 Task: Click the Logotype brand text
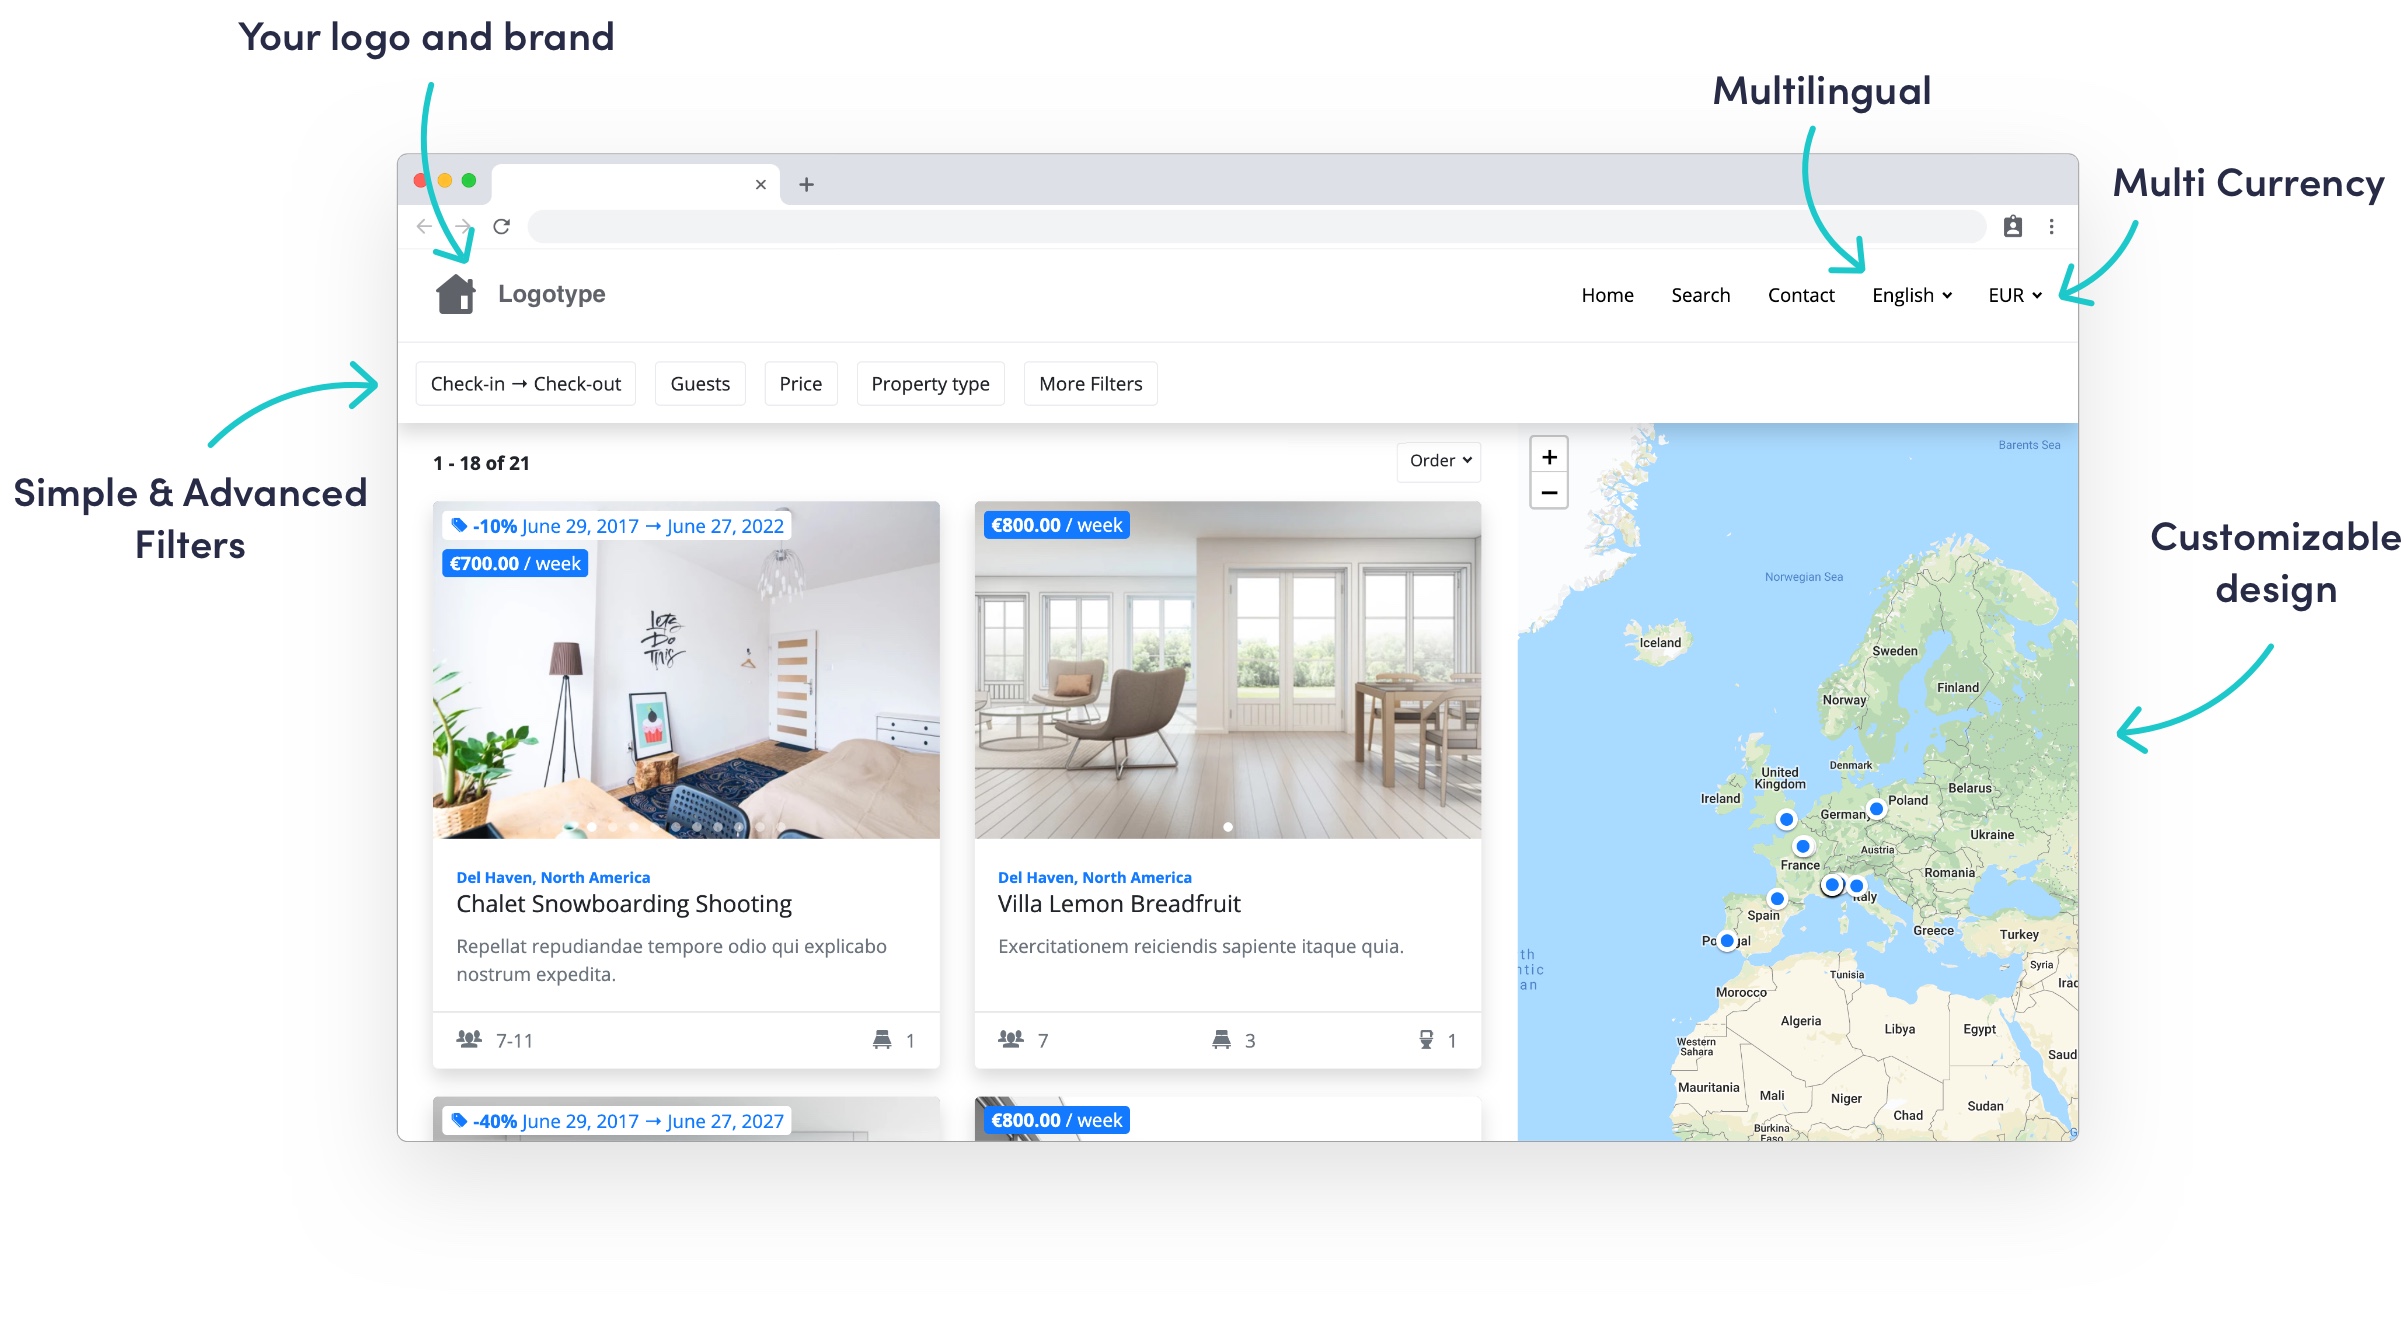click(x=552, y=294)
